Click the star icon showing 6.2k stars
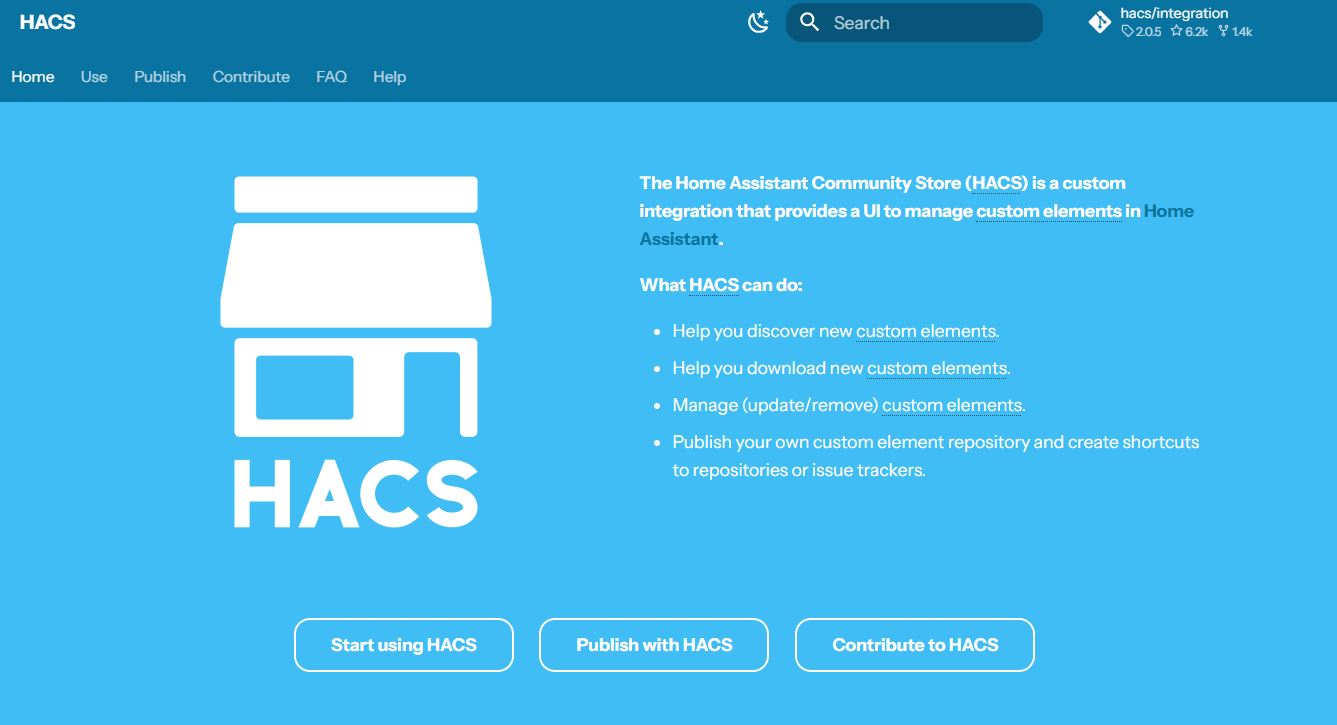The width and height of the screenshot is (1337, 725). tap(1179, 31)
